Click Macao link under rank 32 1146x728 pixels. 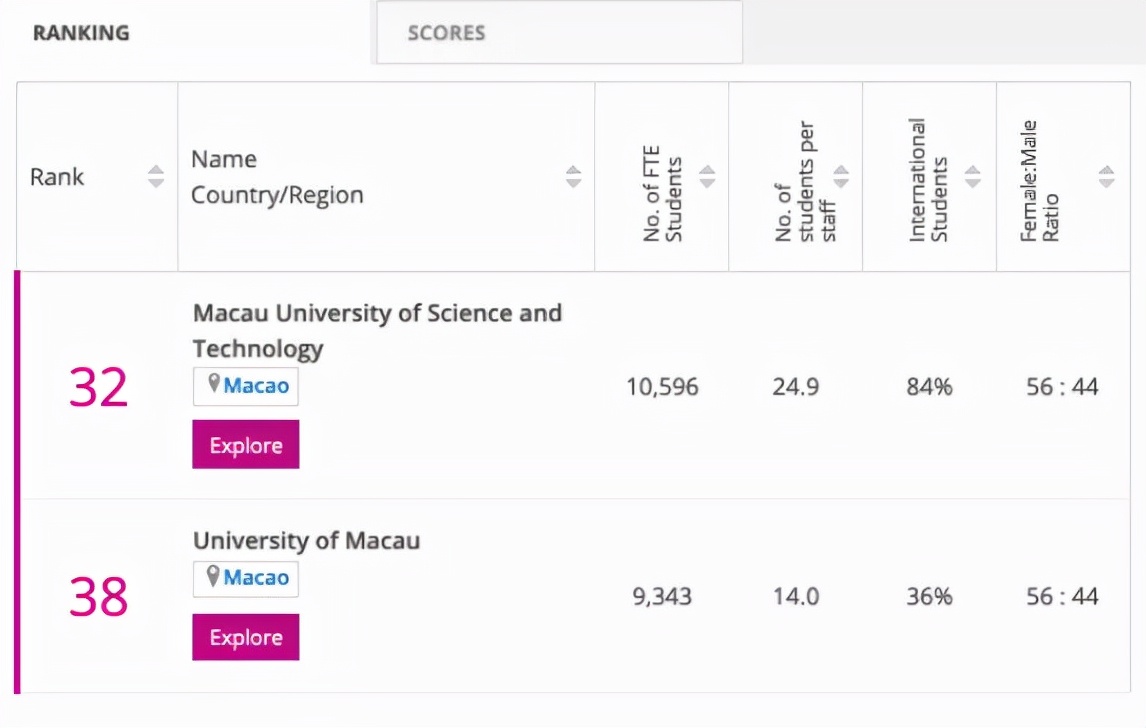[x=256, y=386]
